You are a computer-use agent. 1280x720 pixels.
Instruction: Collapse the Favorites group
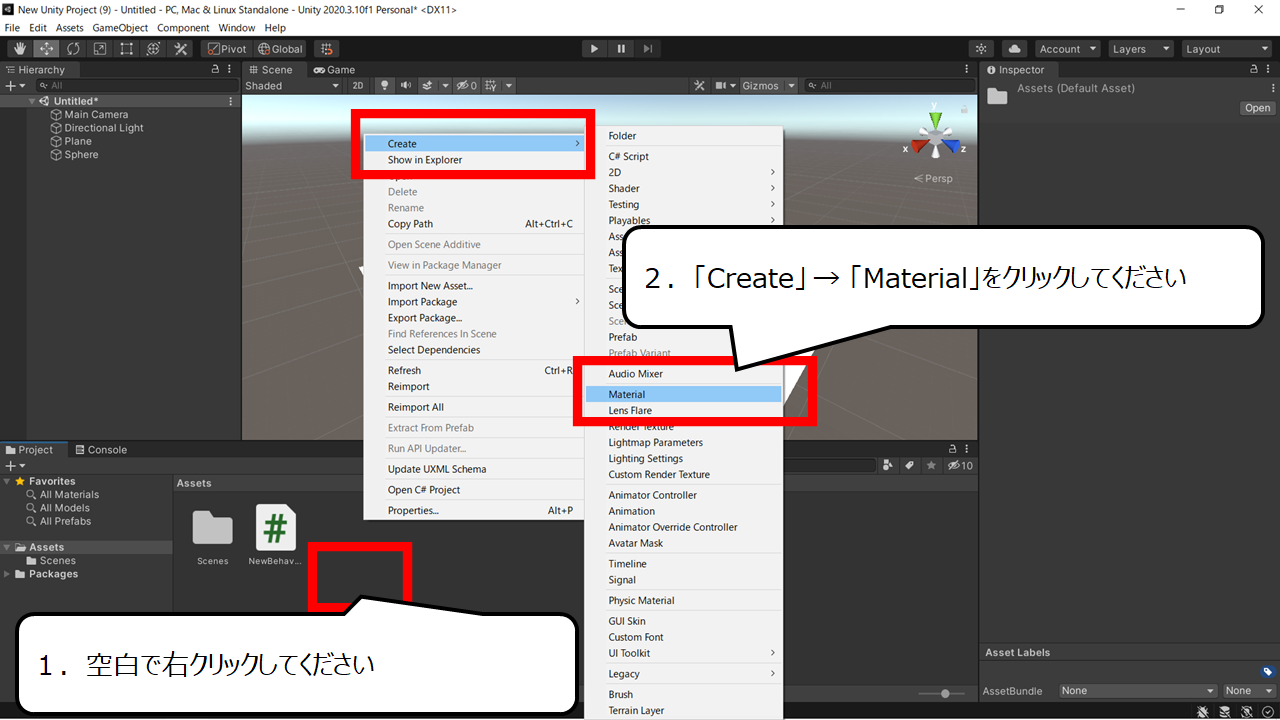(x=7, y=481)
